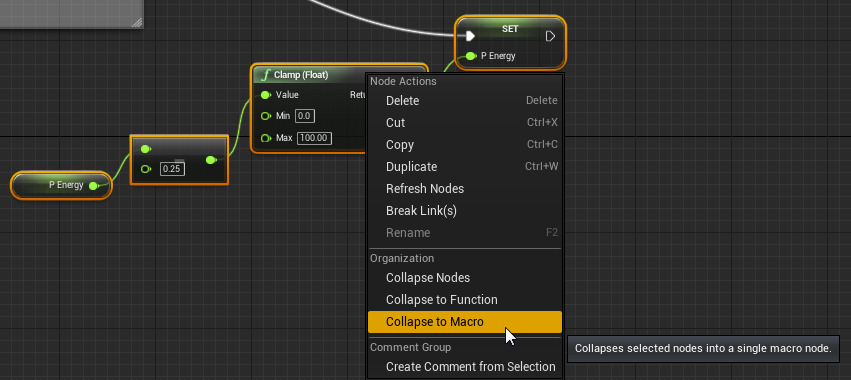The image size is (851, 380).
Task: Click the SET node execution output pin
Action: (x=550, y=36)
